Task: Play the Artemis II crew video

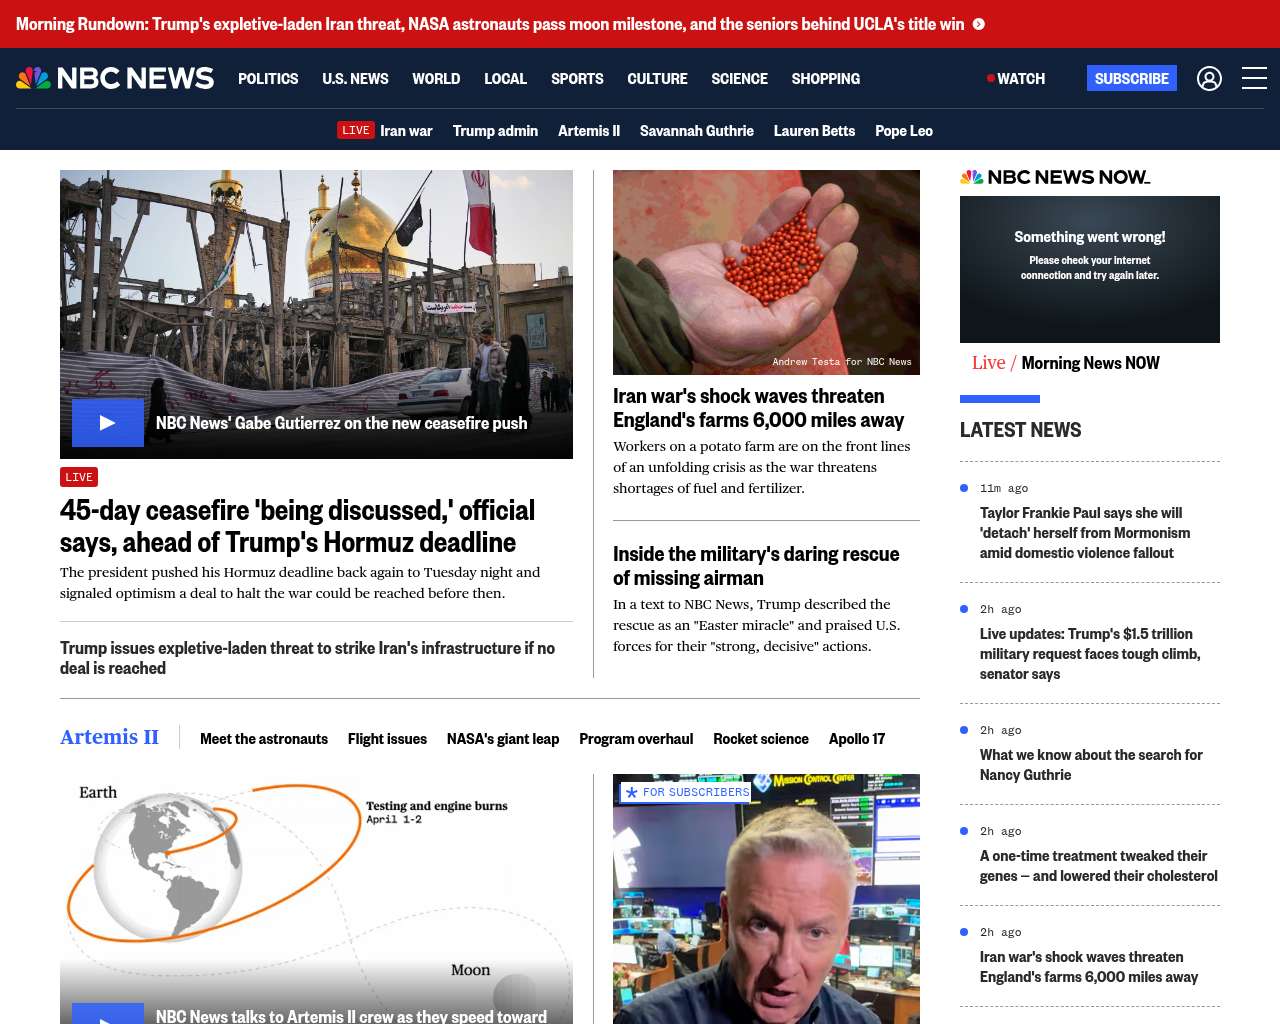Action: (x=108, y=1013)
